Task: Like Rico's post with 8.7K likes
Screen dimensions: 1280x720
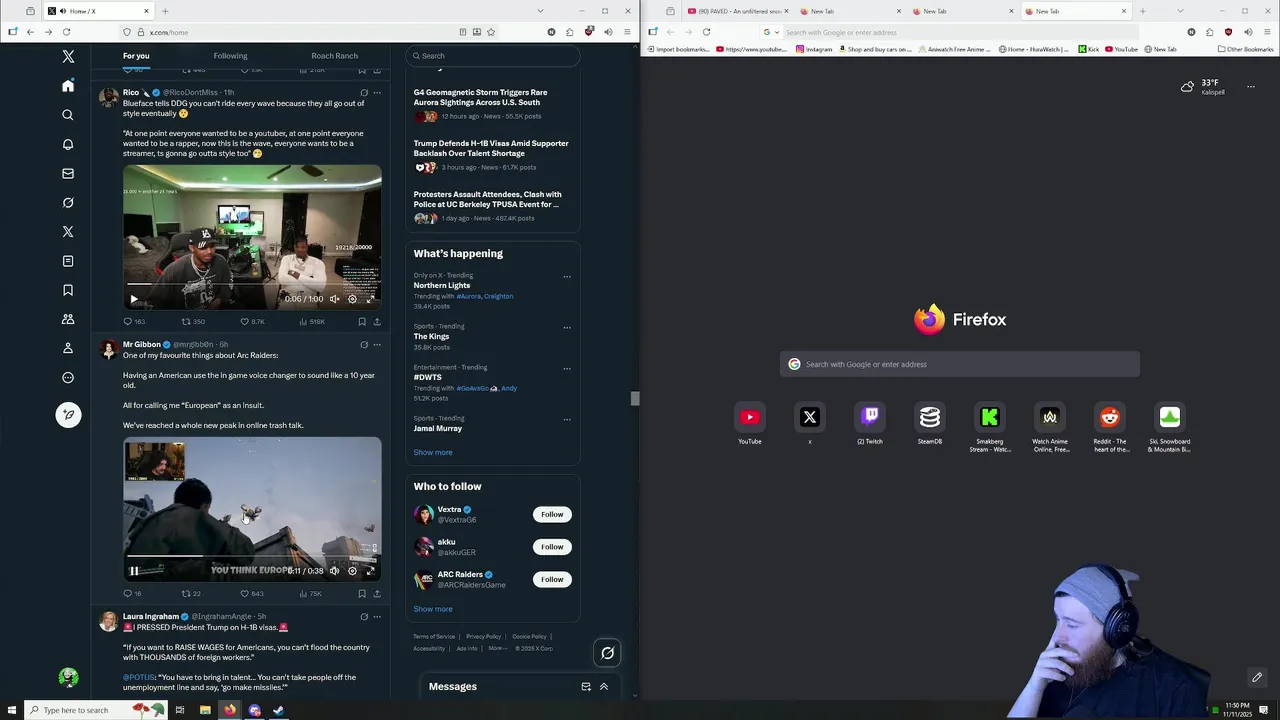Action: pos(252,321)
